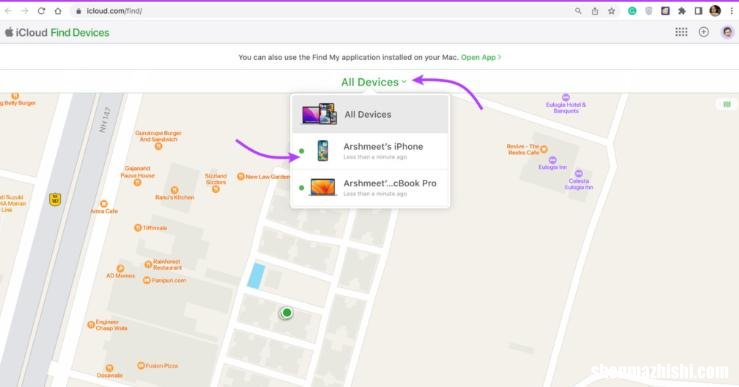The height and width of the screenshot is (387, 739).
Task: Click the square purple extension icon
Action: pyautogui.click(x=665, y=11)
